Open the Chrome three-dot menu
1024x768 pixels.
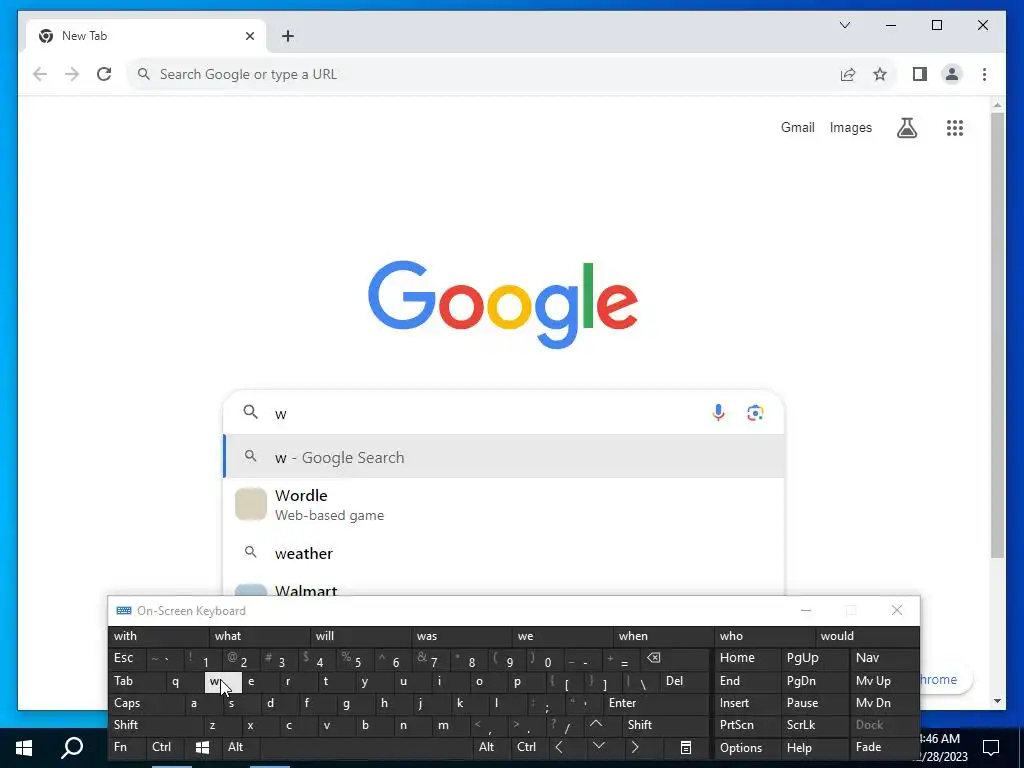(x=984, y=74)
